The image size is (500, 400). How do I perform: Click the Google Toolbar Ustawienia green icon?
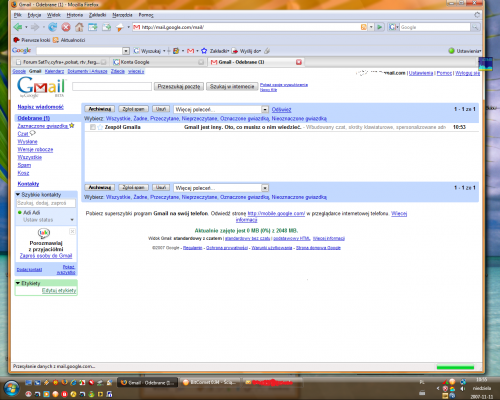click(452, 51)
